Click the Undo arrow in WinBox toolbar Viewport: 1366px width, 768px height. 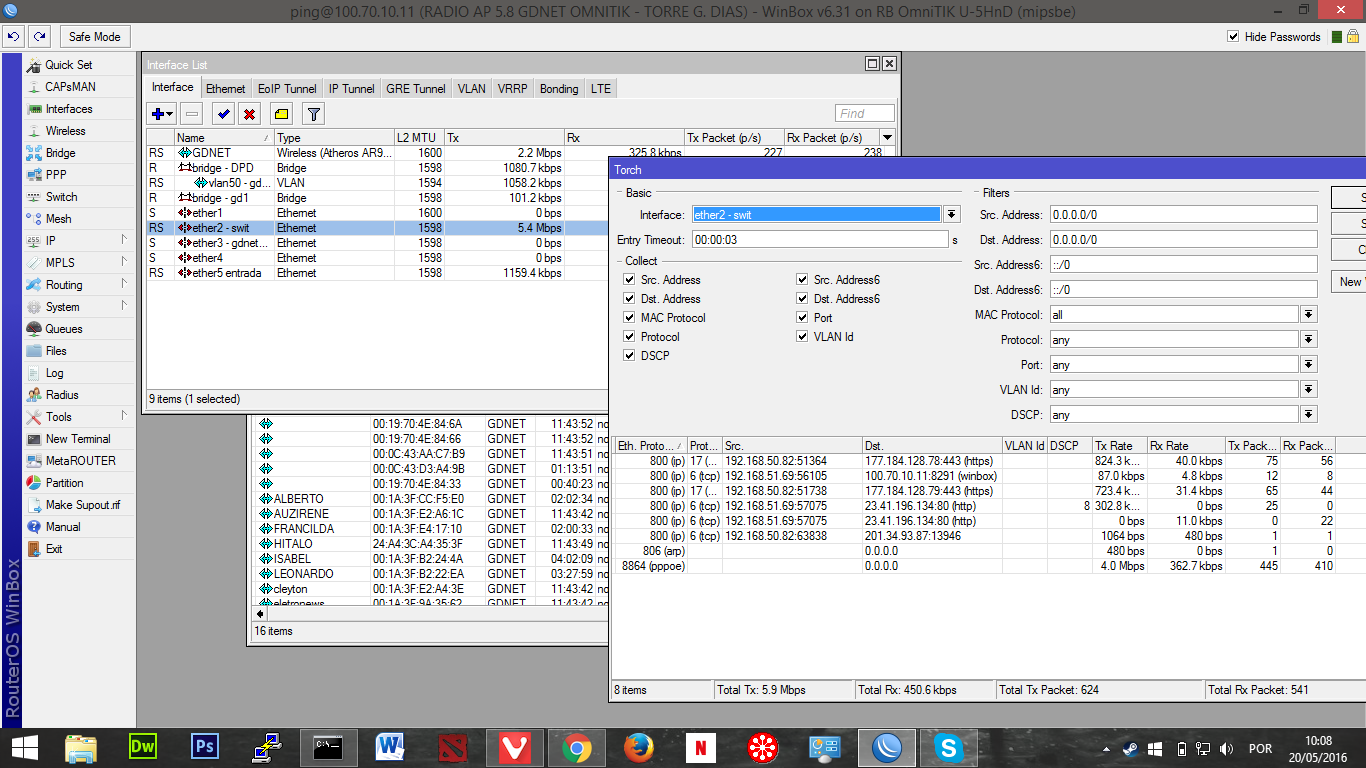pos(13,37)
